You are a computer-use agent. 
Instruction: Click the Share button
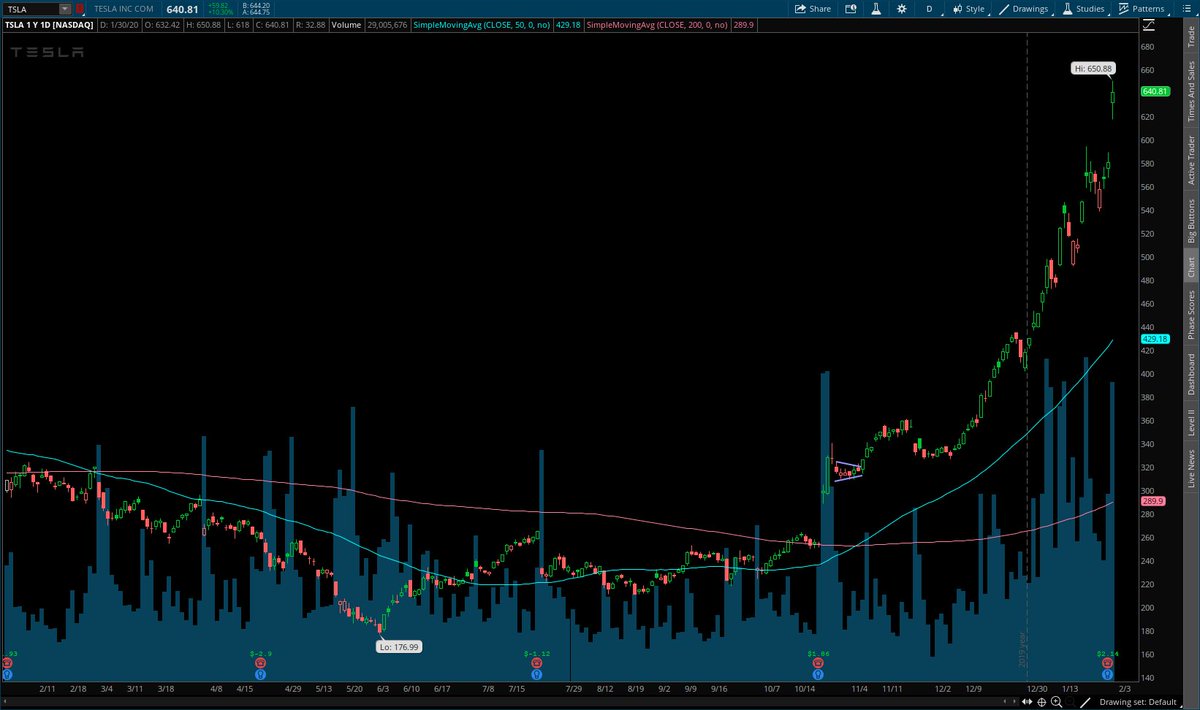812,8
